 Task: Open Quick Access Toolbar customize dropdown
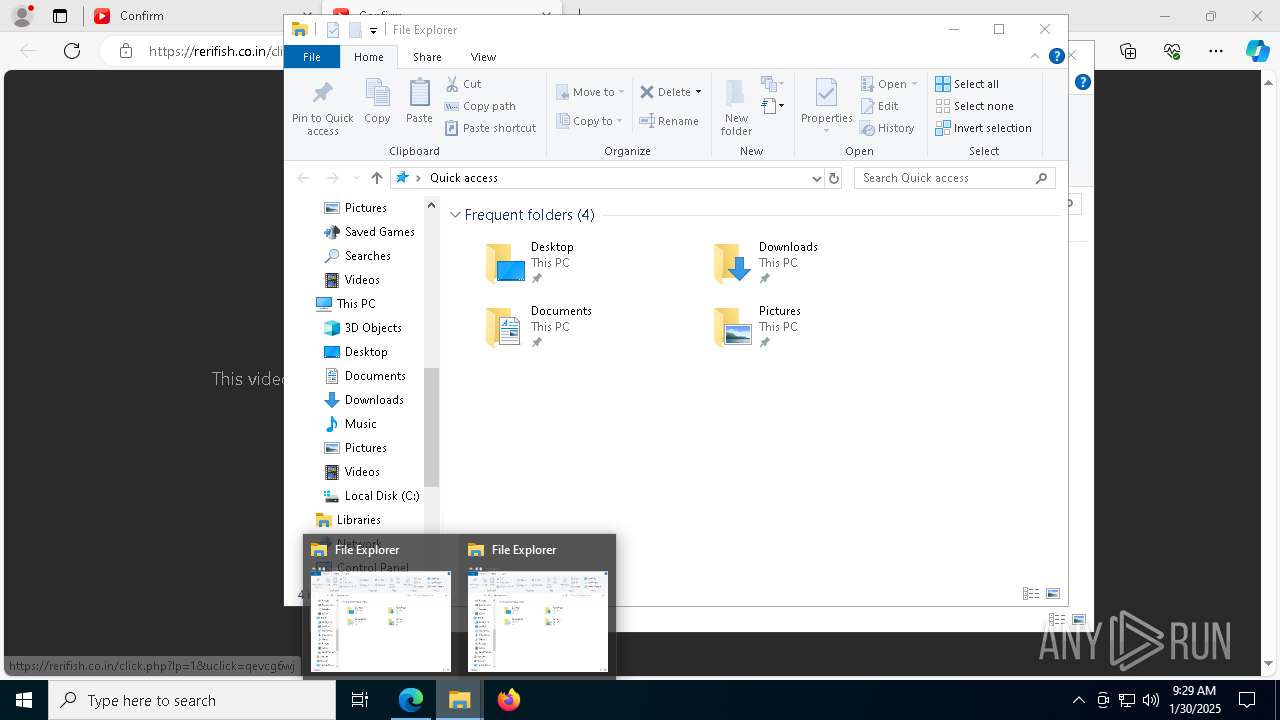373,30
